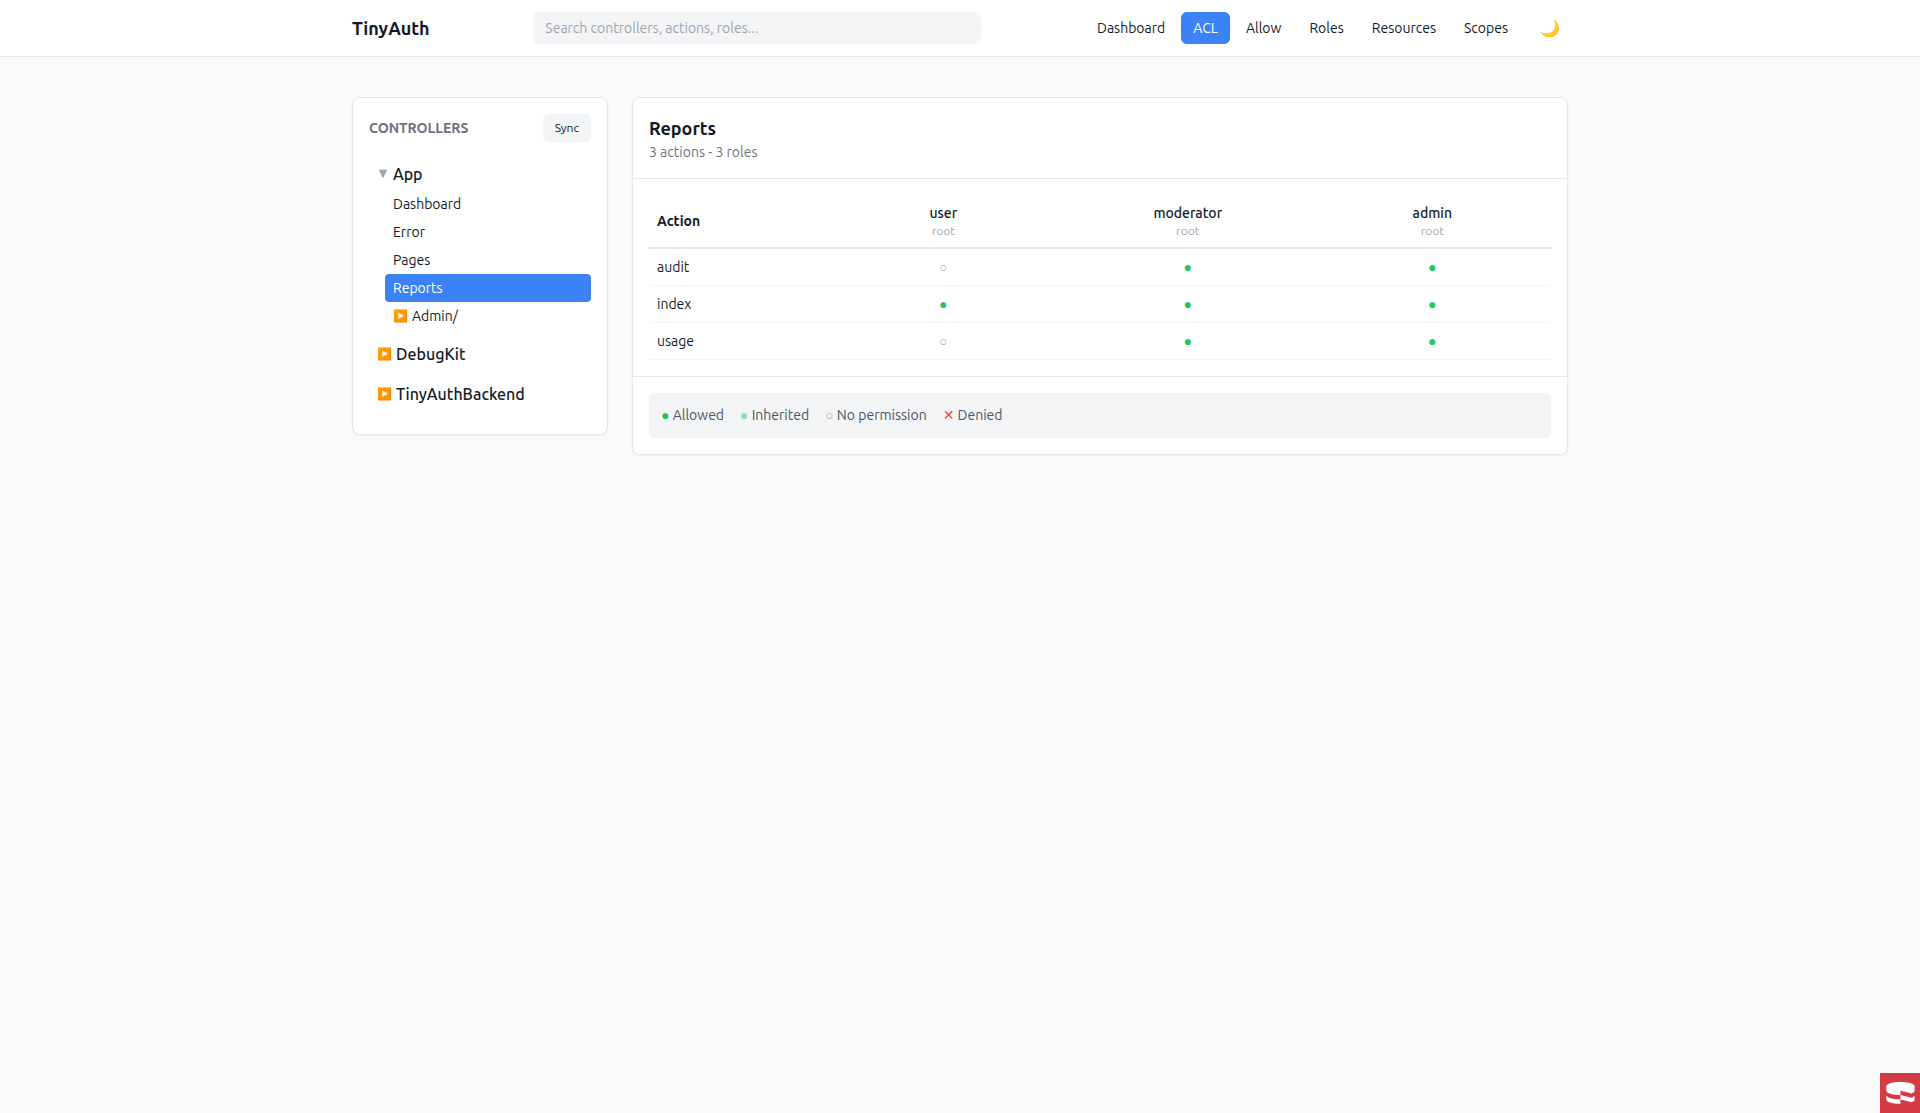Select the Dashboard controller in sidebar
Image resolution: width=1920 pixels, height=1113 pixels.
[427, 204]
